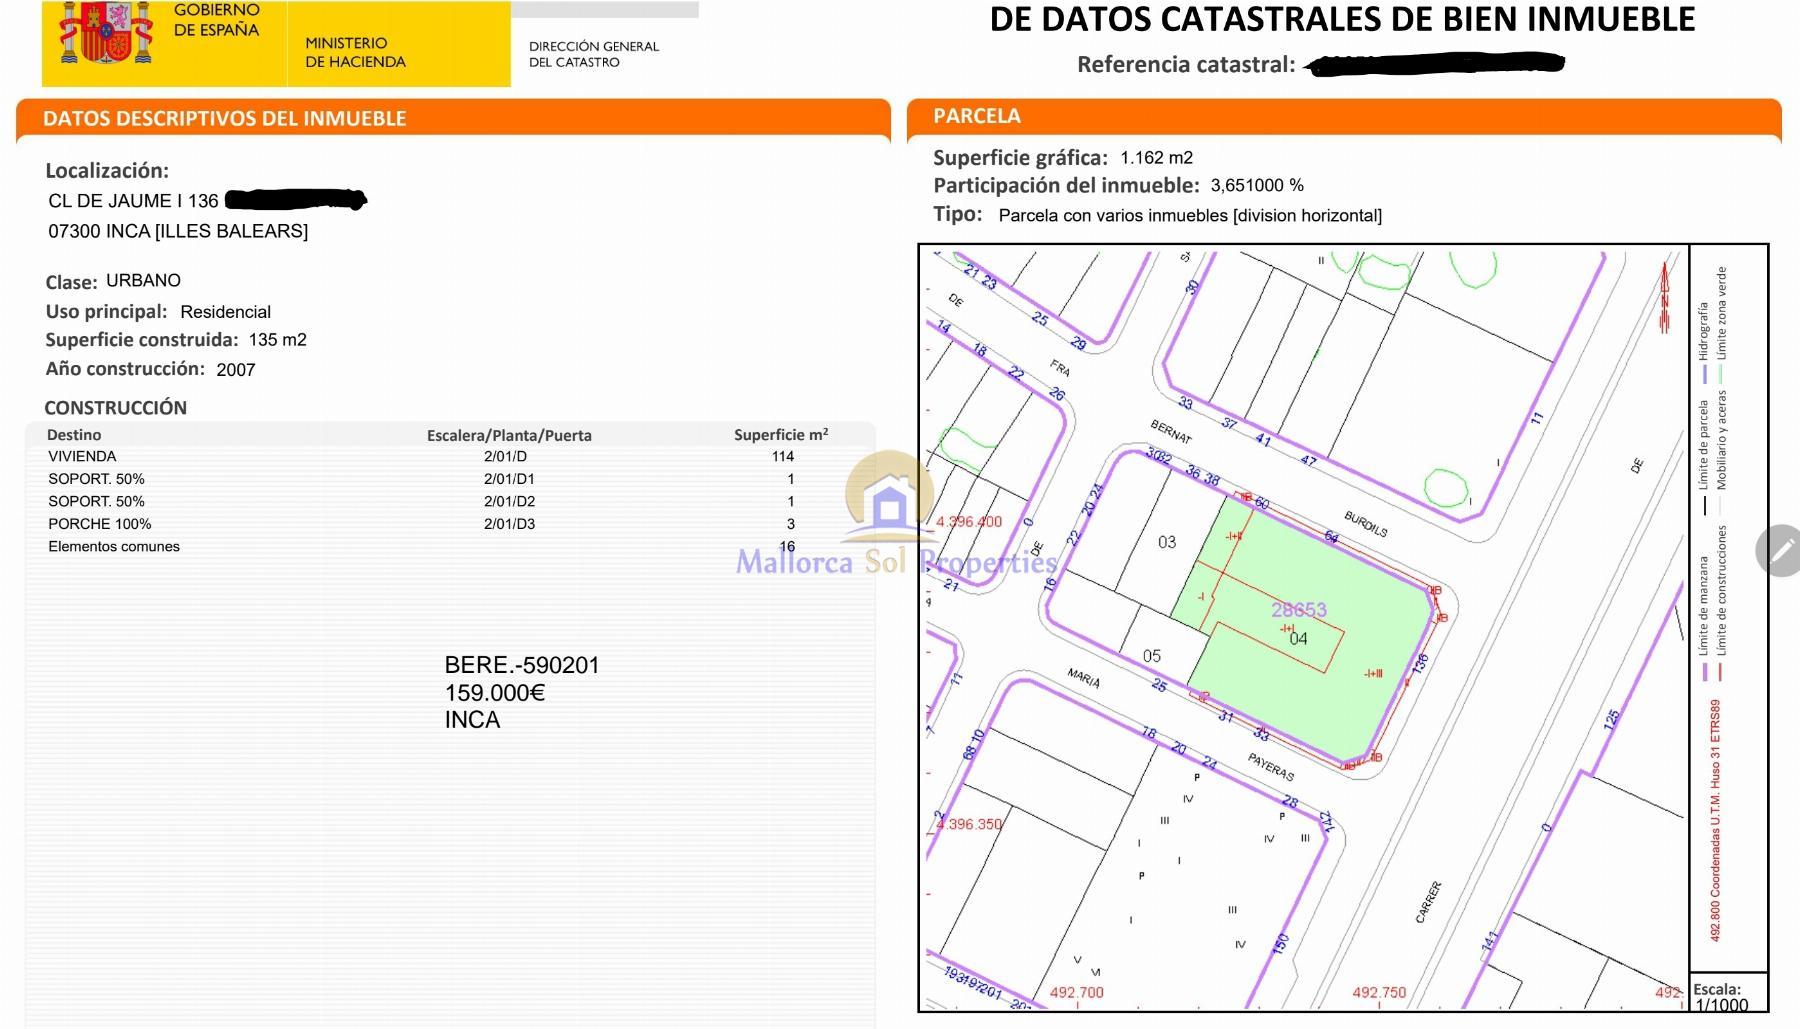This screenshot has width=1800, height=1029.
Task: Click the '135 m2' built surface value
Action: click(x=278, y=340)
